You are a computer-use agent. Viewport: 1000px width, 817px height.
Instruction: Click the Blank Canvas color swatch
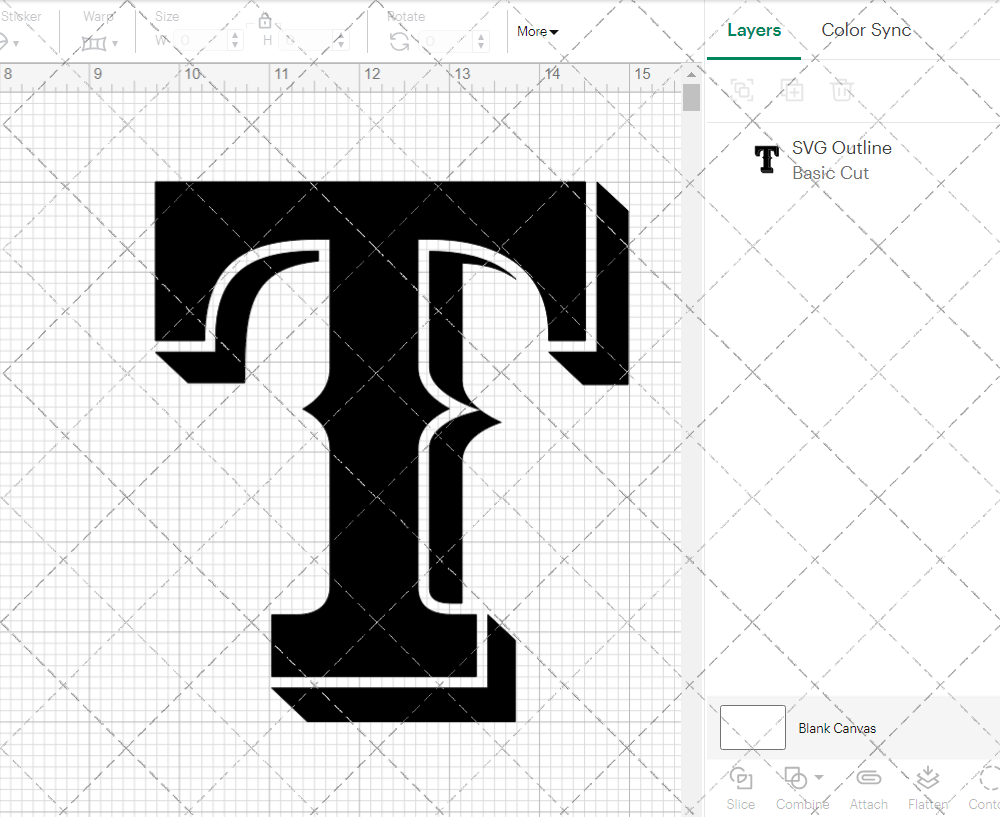pos(752,728)
